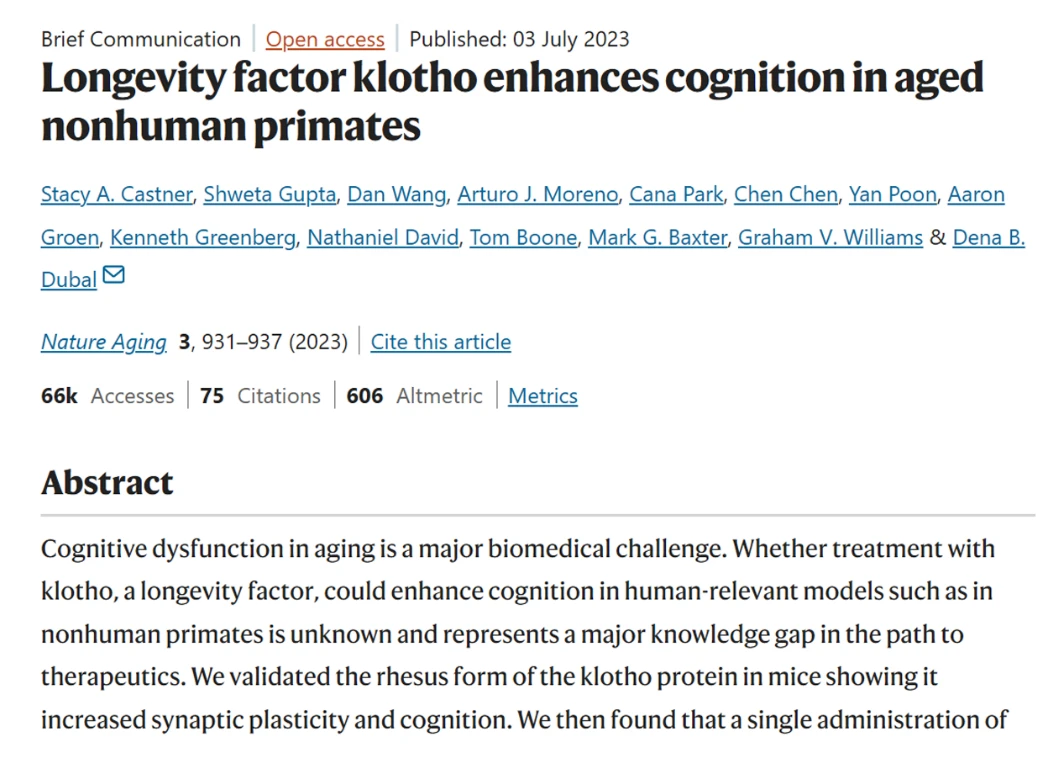Click the email envelope icon after Dubal

(x=114, y=275)
